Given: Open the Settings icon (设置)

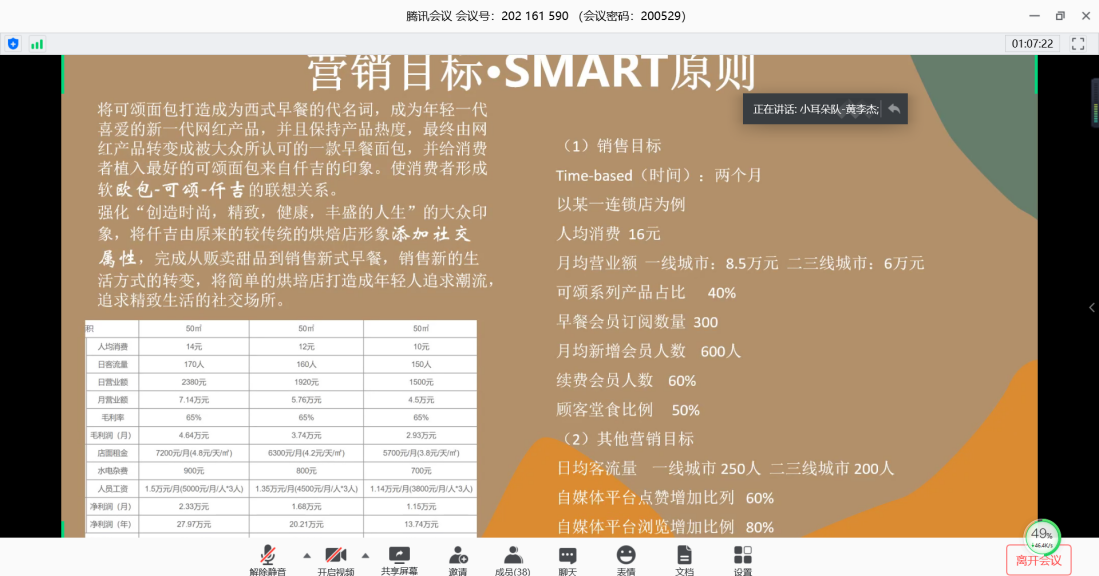Looking at the screenshot, I should click(x=742, y=555).
